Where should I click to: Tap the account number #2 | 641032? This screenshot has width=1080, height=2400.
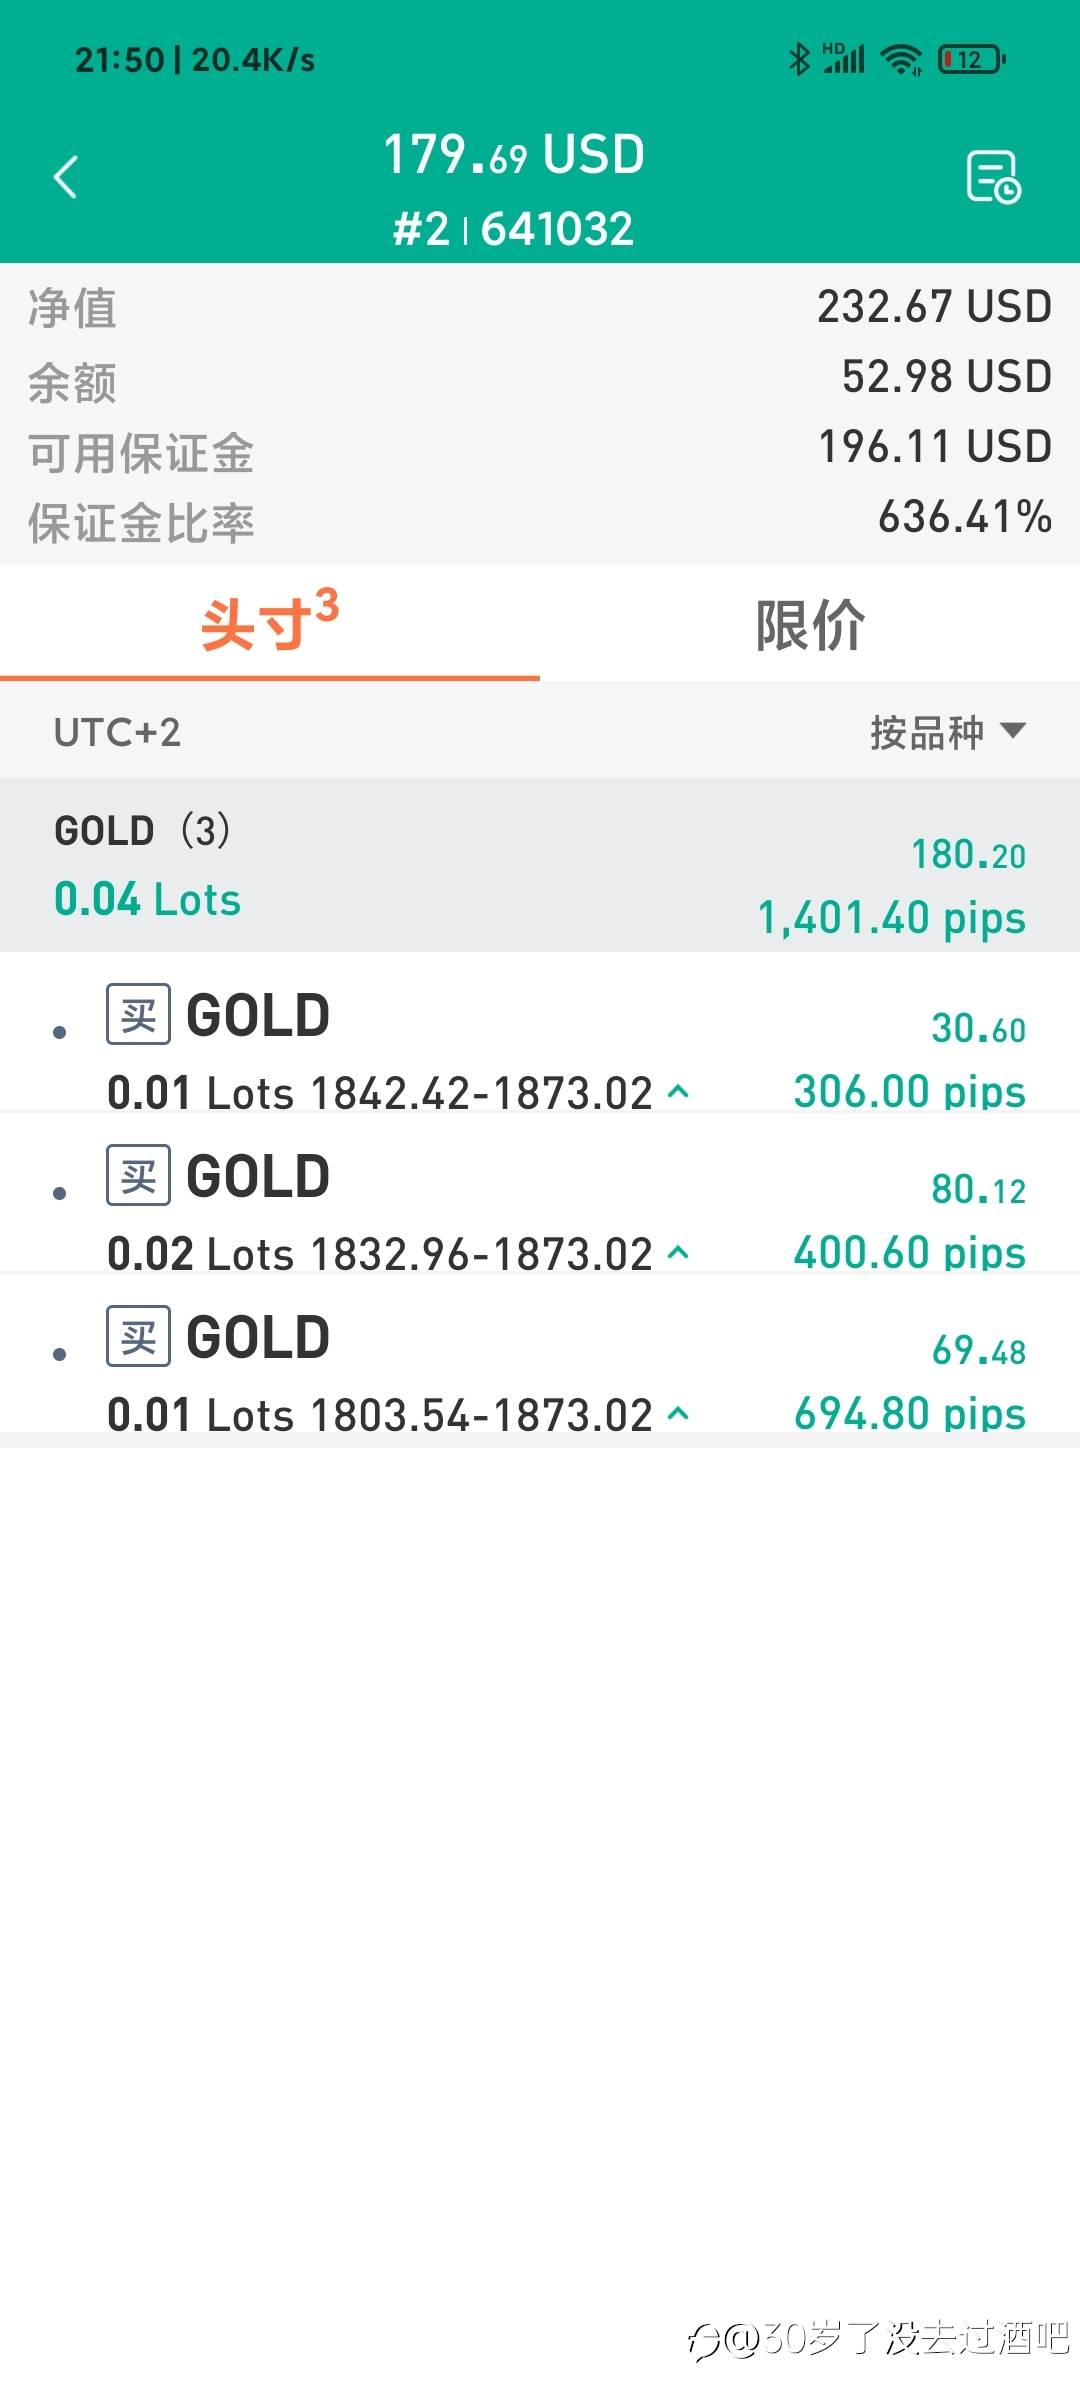[x=513, y=229]
